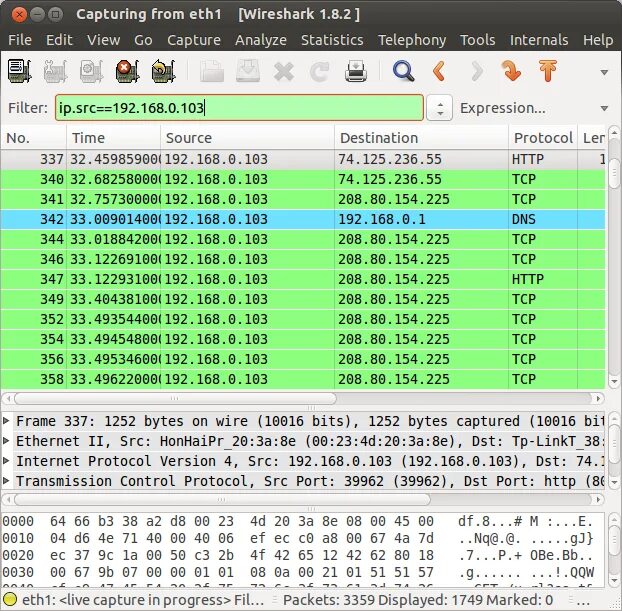Click the Filter: label button
The height and width of the screenshot is (611, 622).
point(27,108)
